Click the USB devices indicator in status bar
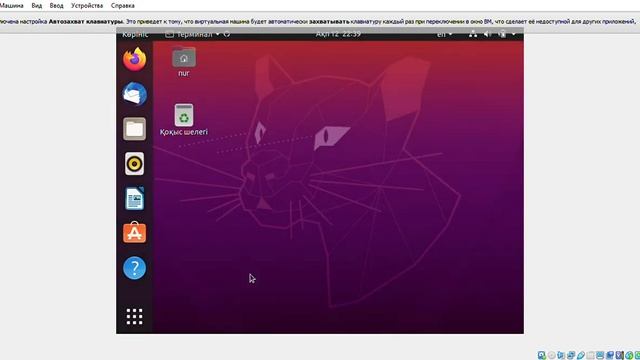This screenshot has width=640, height=360. tap(580, 355)
